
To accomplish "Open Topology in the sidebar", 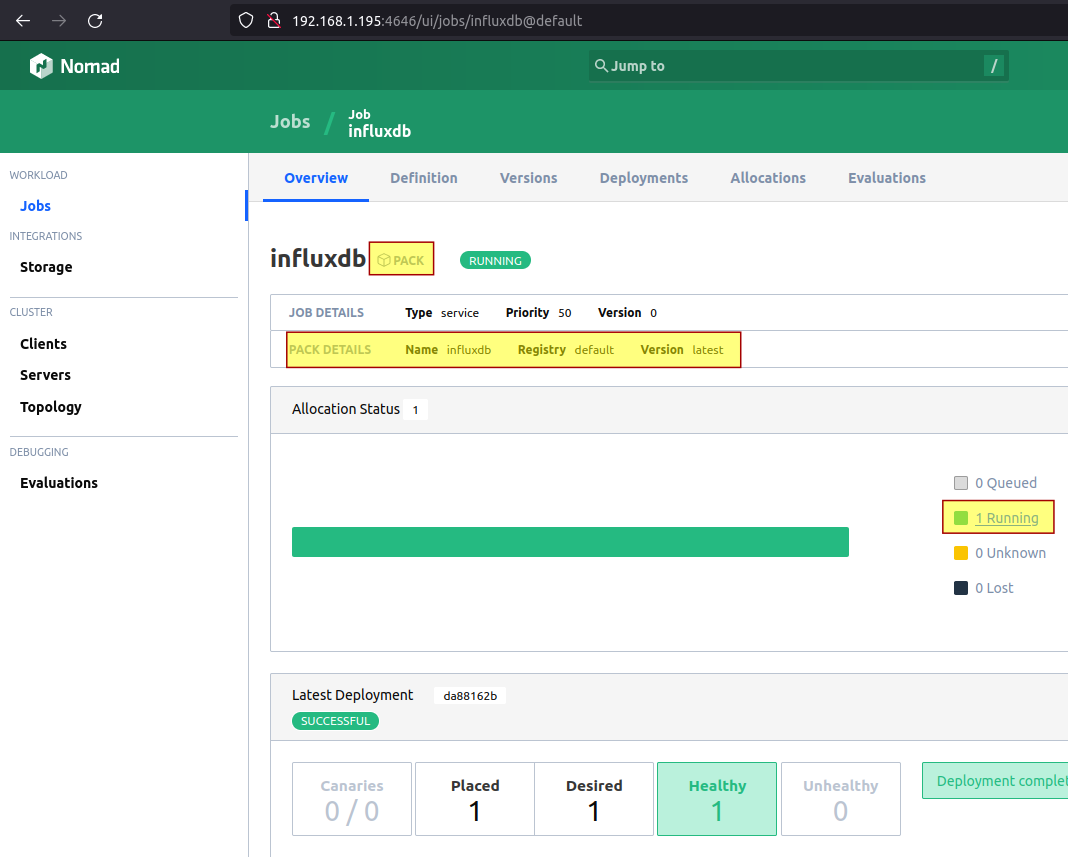I will pyautogui.click(x=51, y=407).
